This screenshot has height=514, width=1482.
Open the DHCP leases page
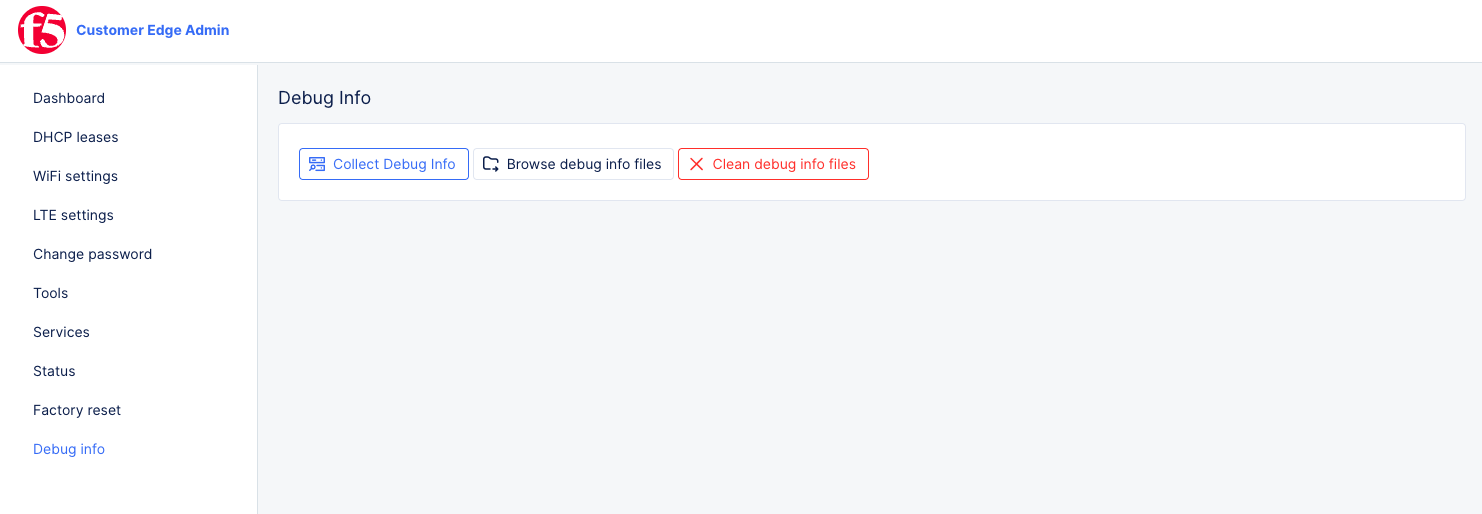tap(76, 137)
